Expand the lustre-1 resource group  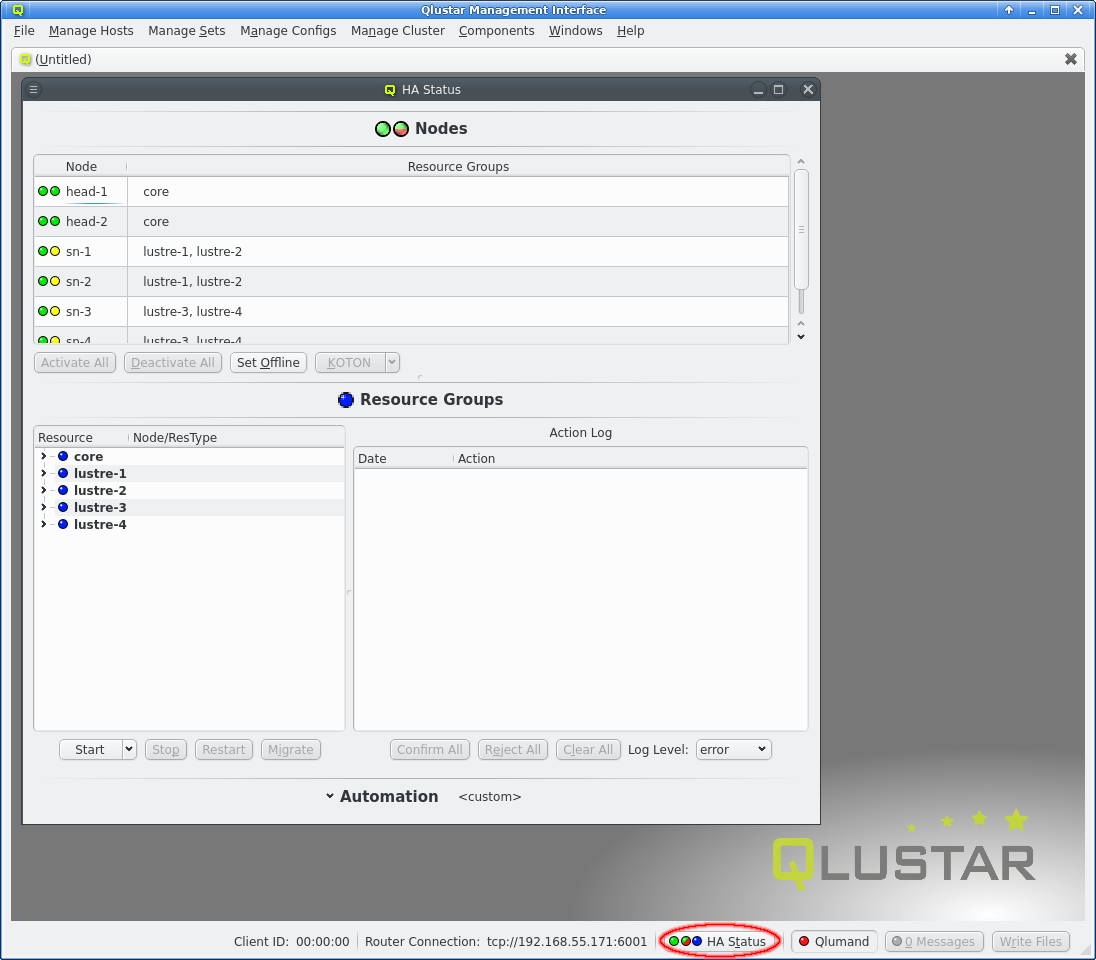click(43, 473)
